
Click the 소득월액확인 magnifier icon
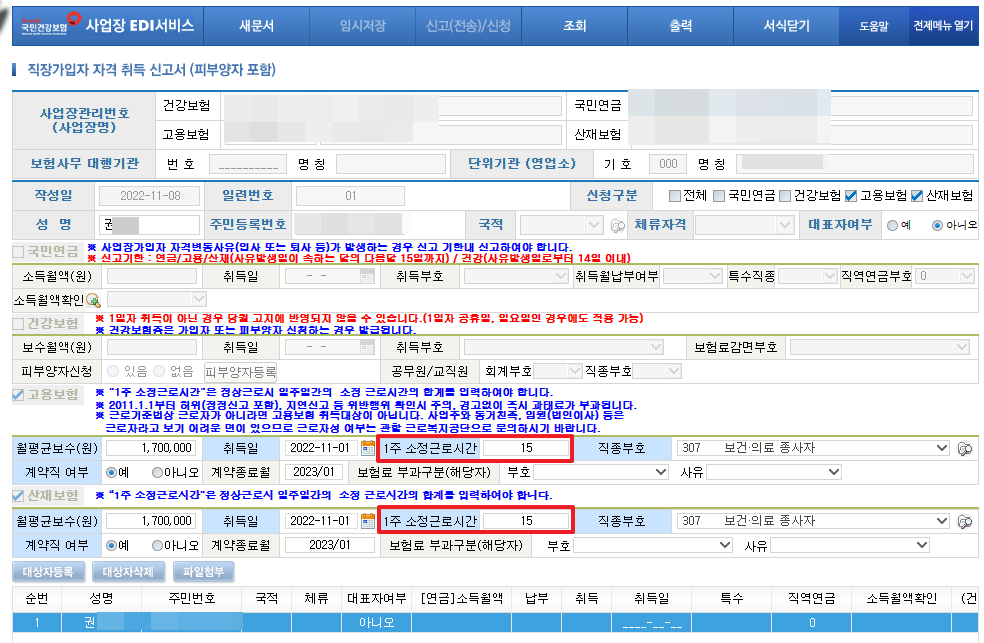tap(93, 299)
